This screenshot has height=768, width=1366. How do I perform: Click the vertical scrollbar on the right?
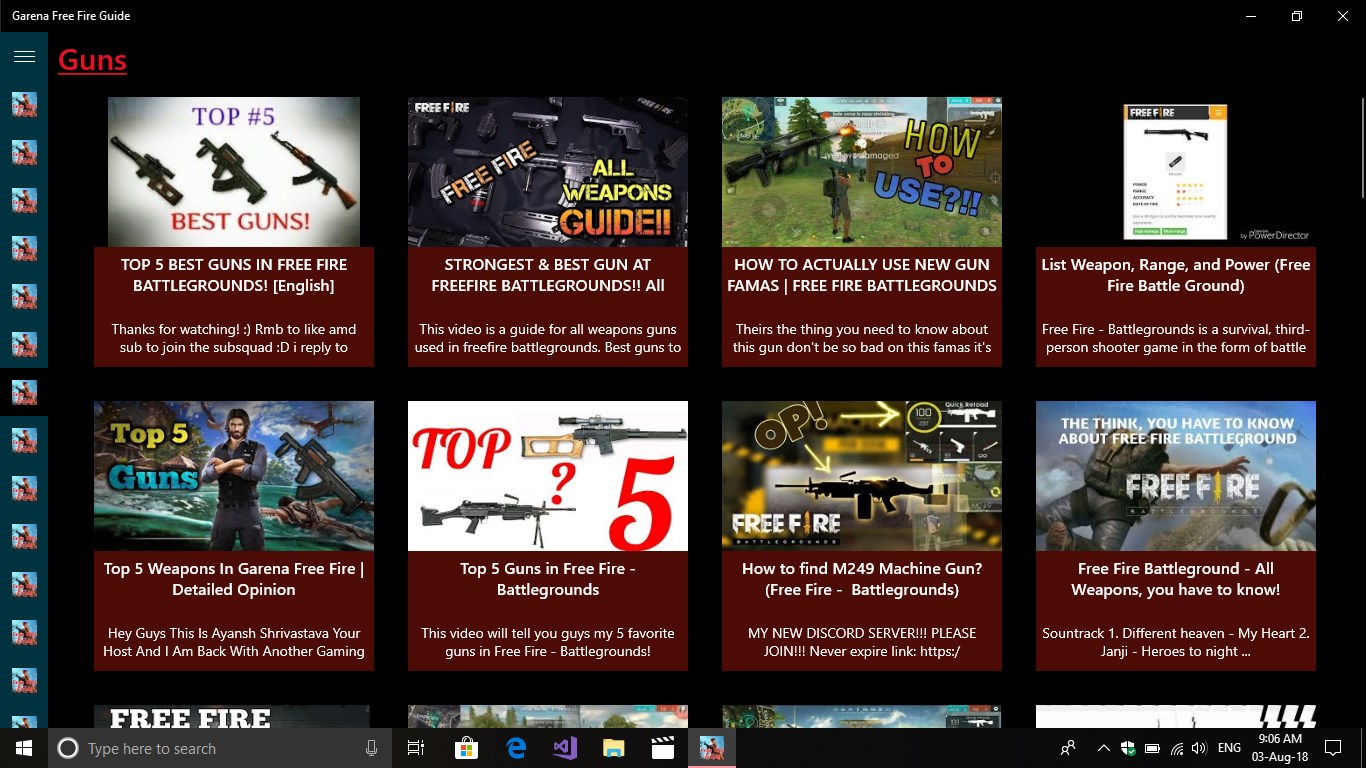pos(1362,148)
